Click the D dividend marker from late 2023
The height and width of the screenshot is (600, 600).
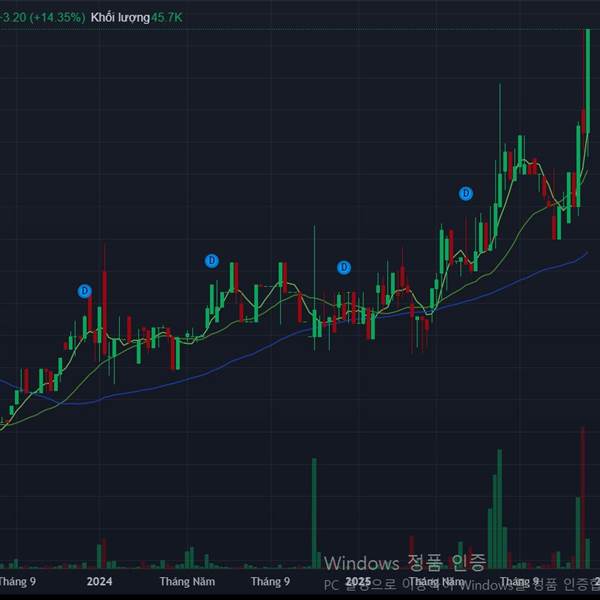click(85, 291)
